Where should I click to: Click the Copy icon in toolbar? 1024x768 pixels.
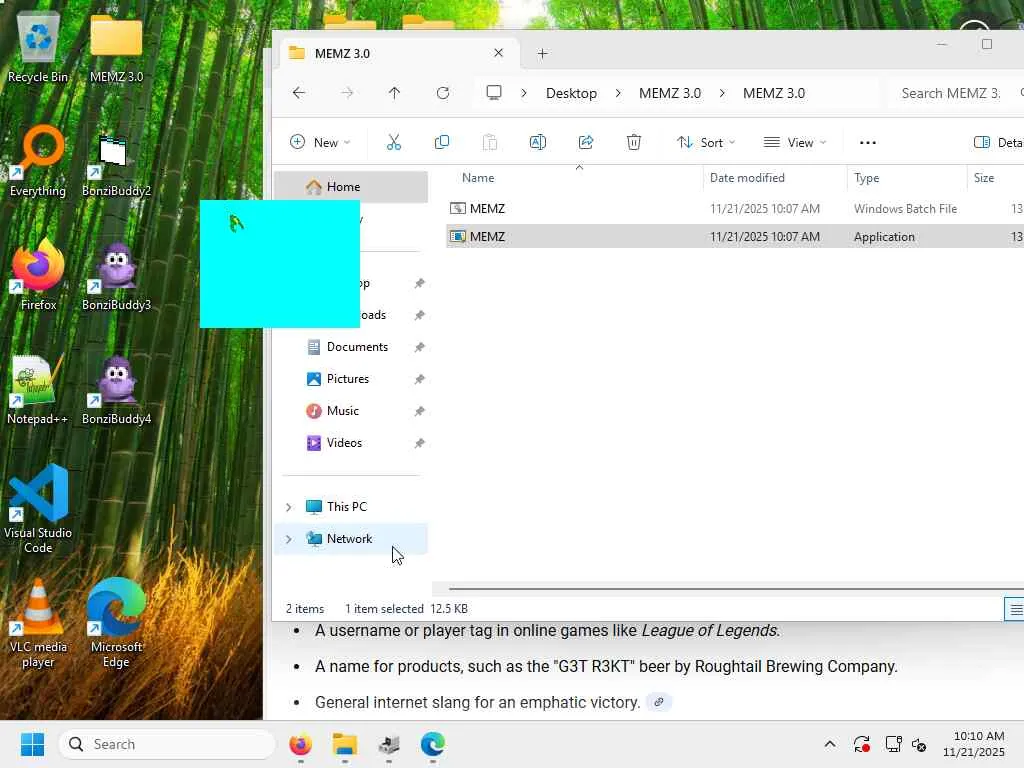442,142
